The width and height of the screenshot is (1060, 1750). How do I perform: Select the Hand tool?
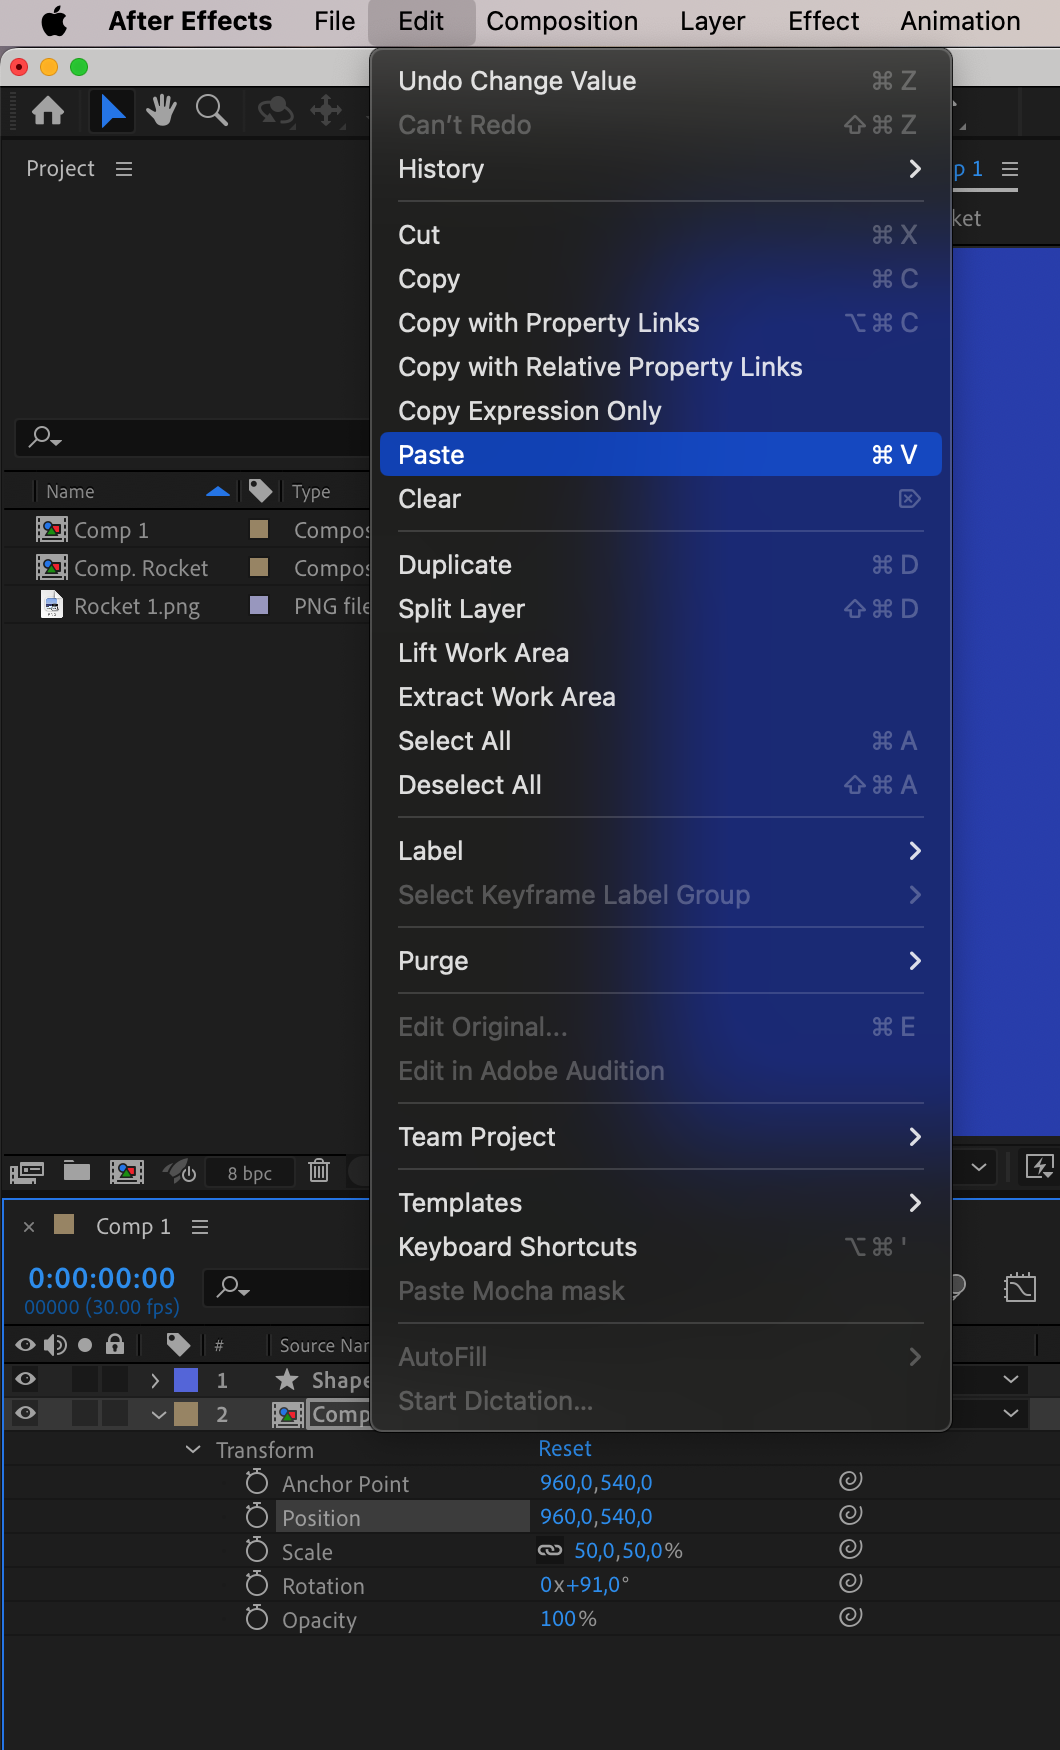[161, 110]
